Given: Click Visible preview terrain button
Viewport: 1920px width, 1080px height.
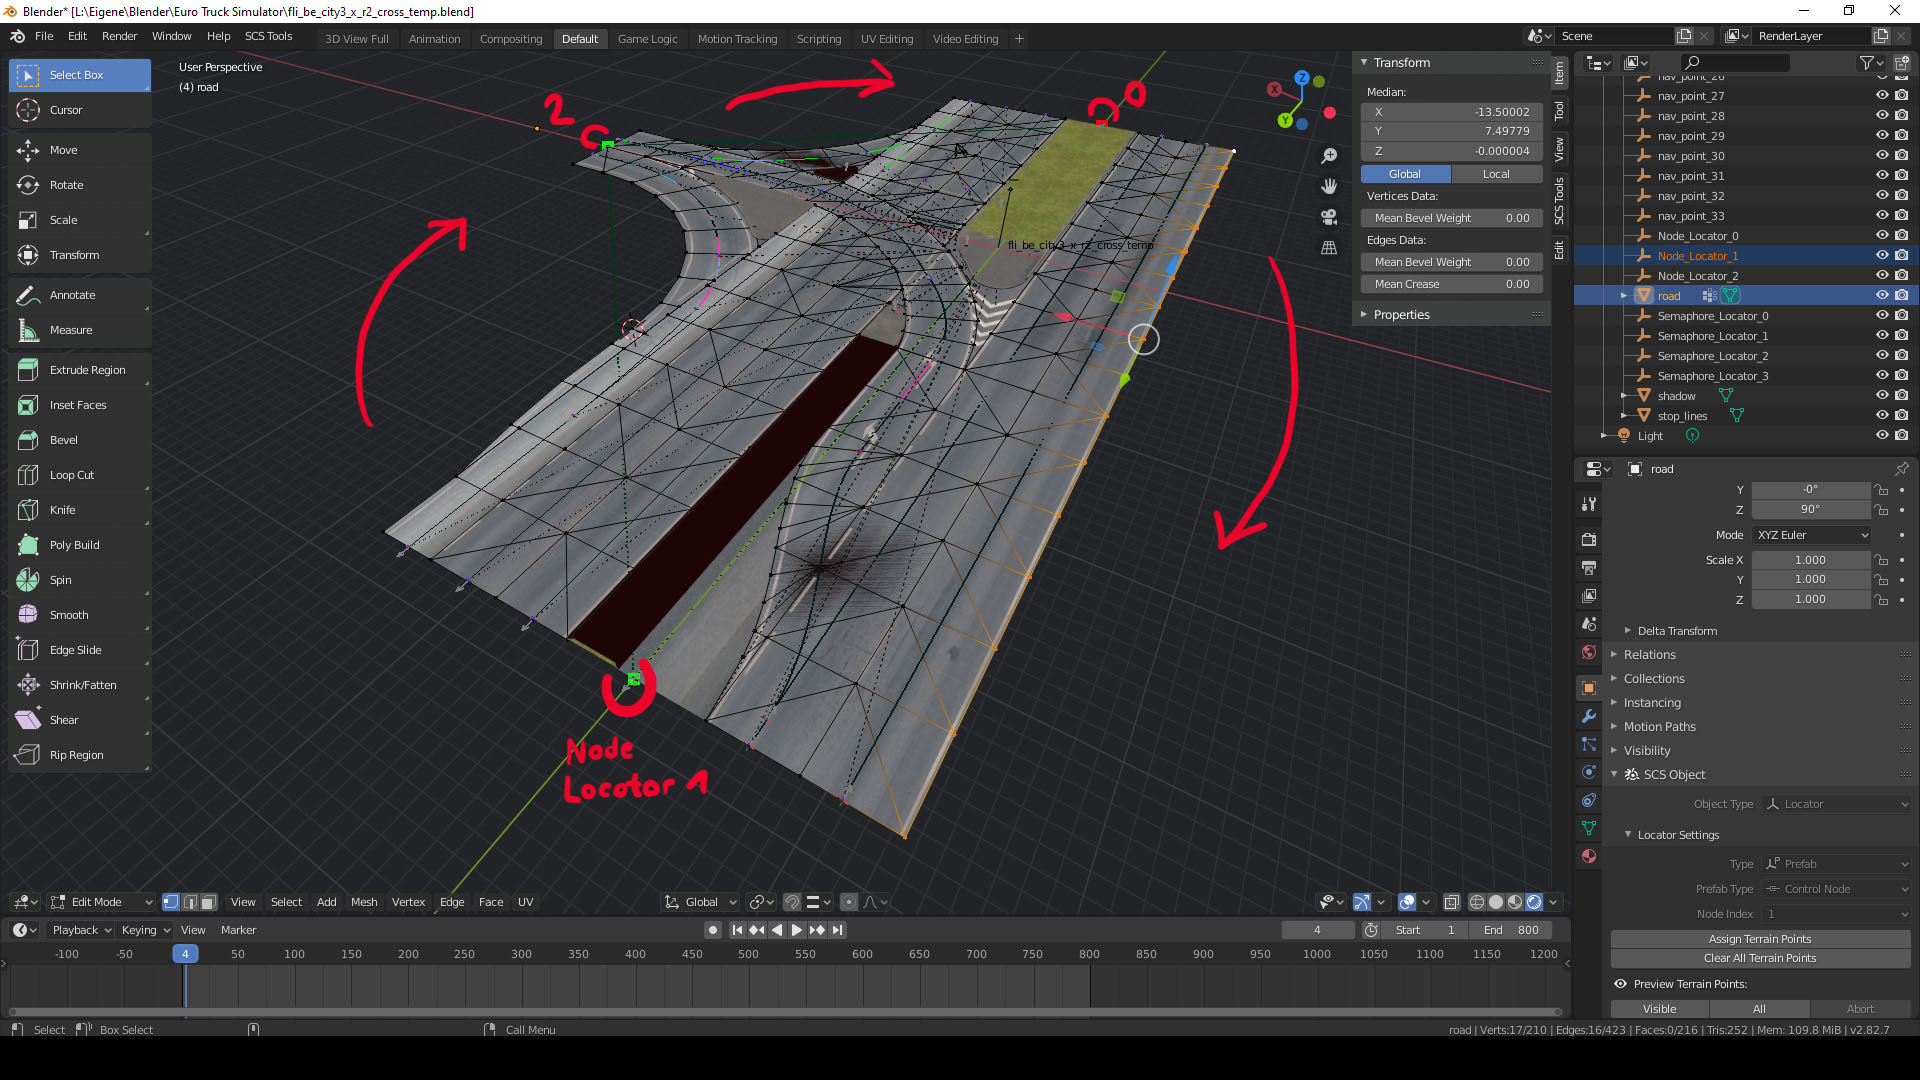Looking at the screenshot, I should pyautogui.click(x=1660, y=1009).
